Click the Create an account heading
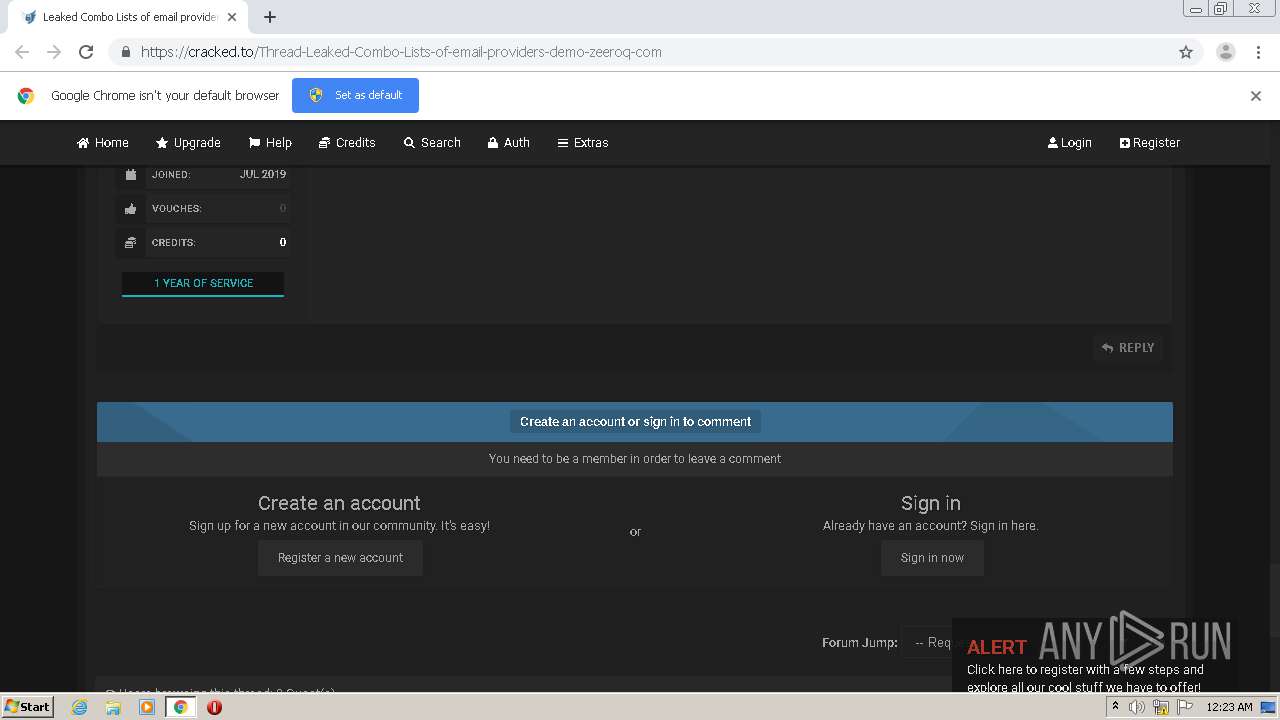This screenshot has height=720, width=1280. click(339, 503)
